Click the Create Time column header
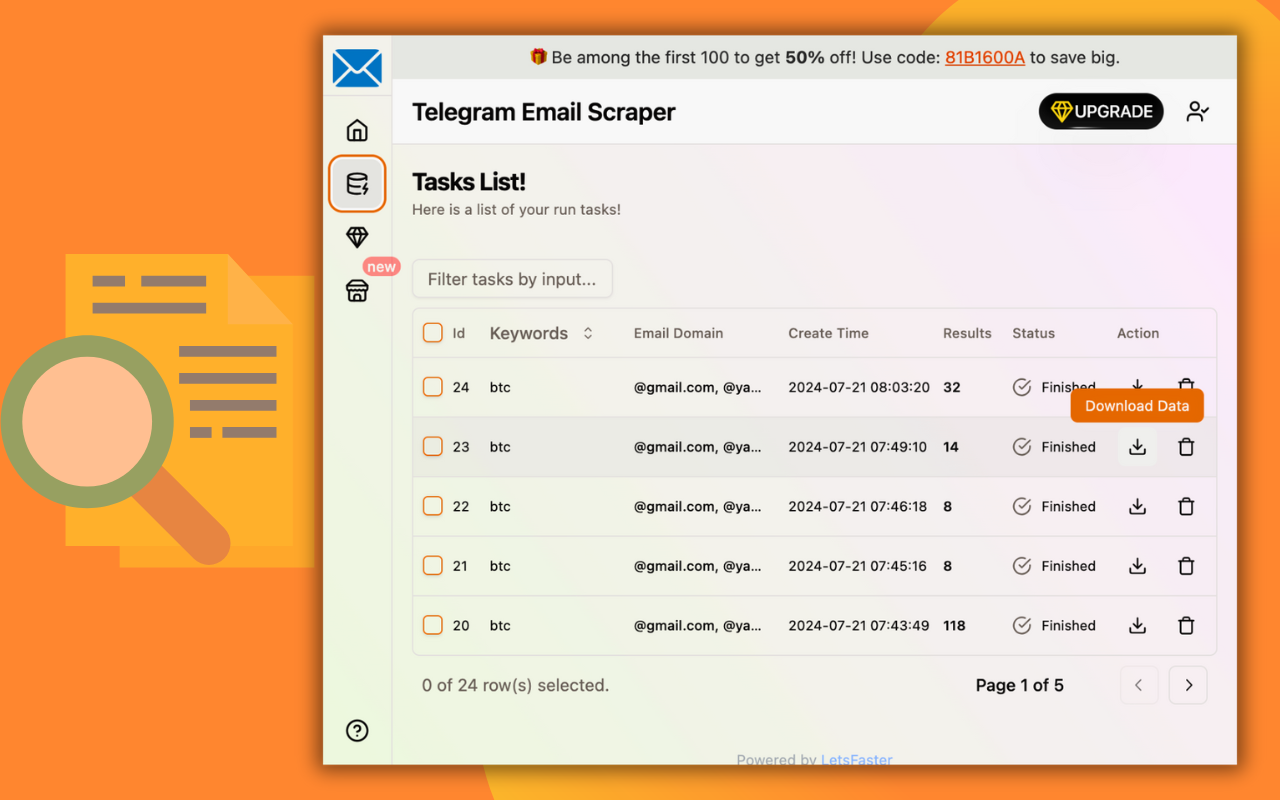Image resolution: width=1280 pixels, height=800 pixels. coord(828,333)
